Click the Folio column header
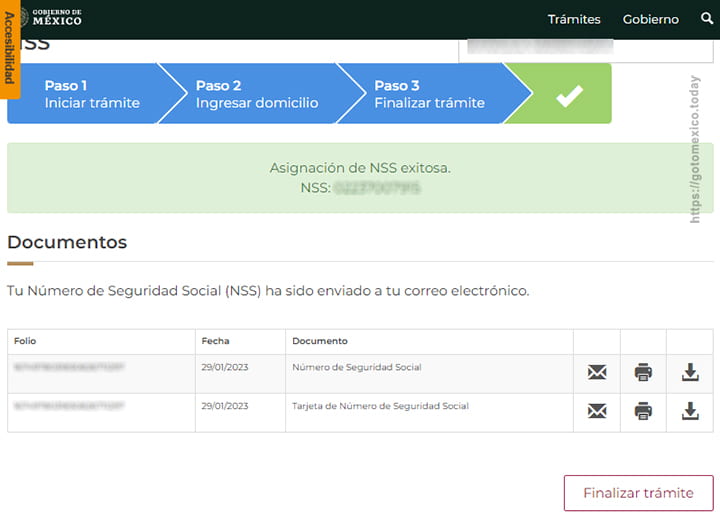This screenshot has height=513, width=720. click(25, 341)
